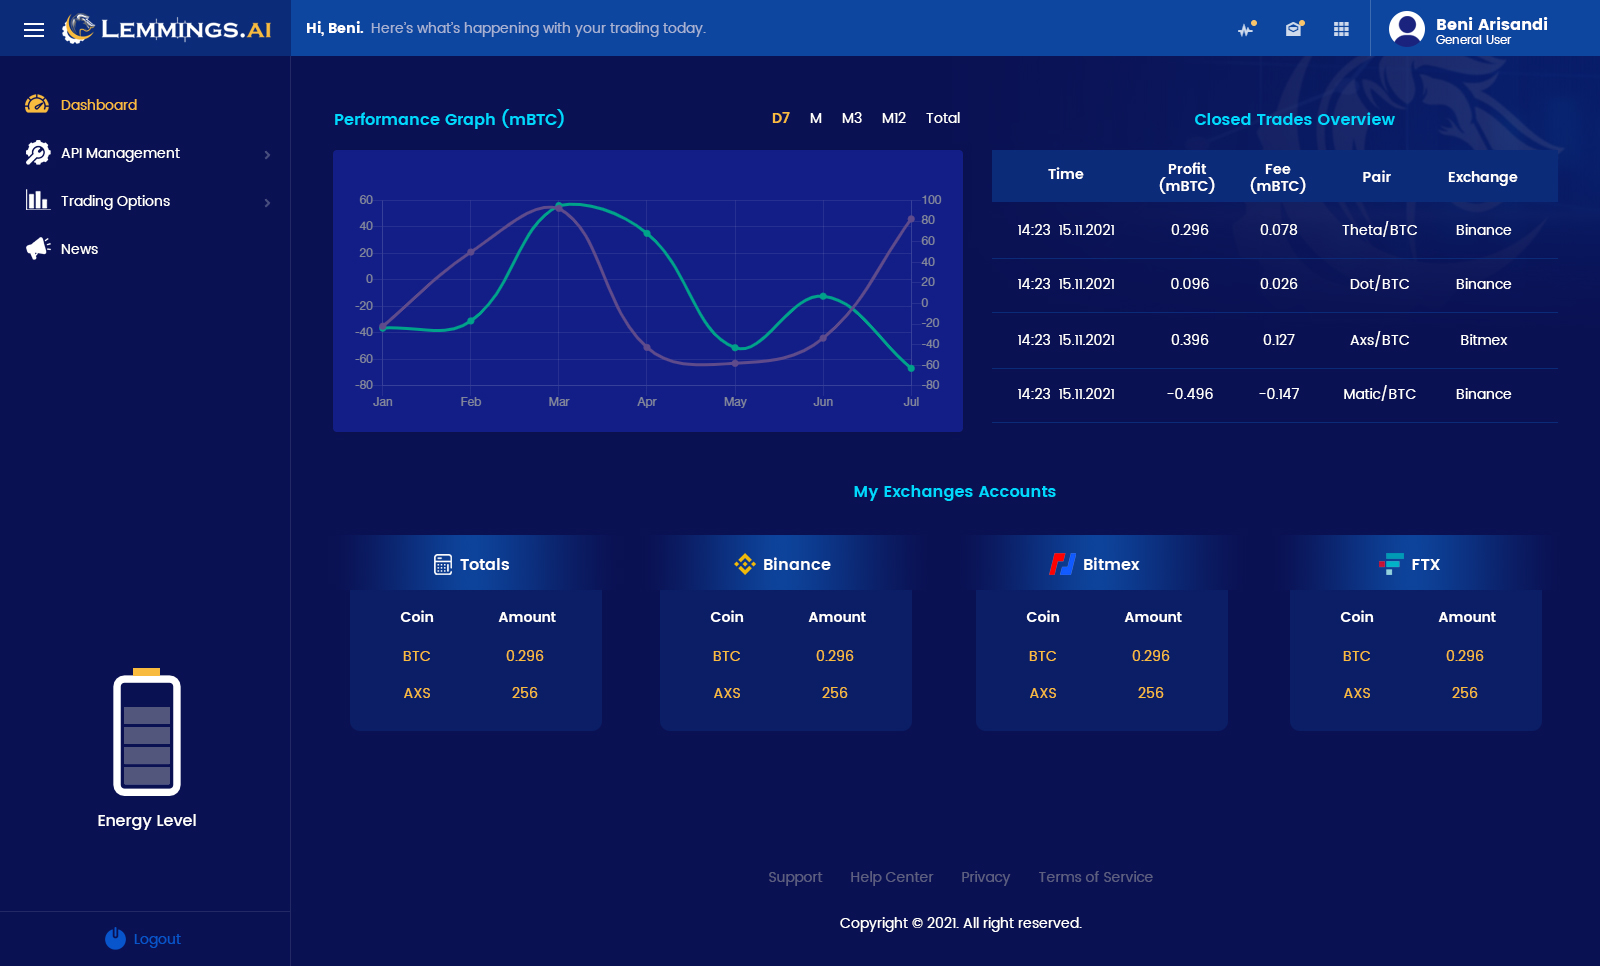1600x966 pixels.
Task: Expand the Trading Options submenu chevron
Action: 267,202
